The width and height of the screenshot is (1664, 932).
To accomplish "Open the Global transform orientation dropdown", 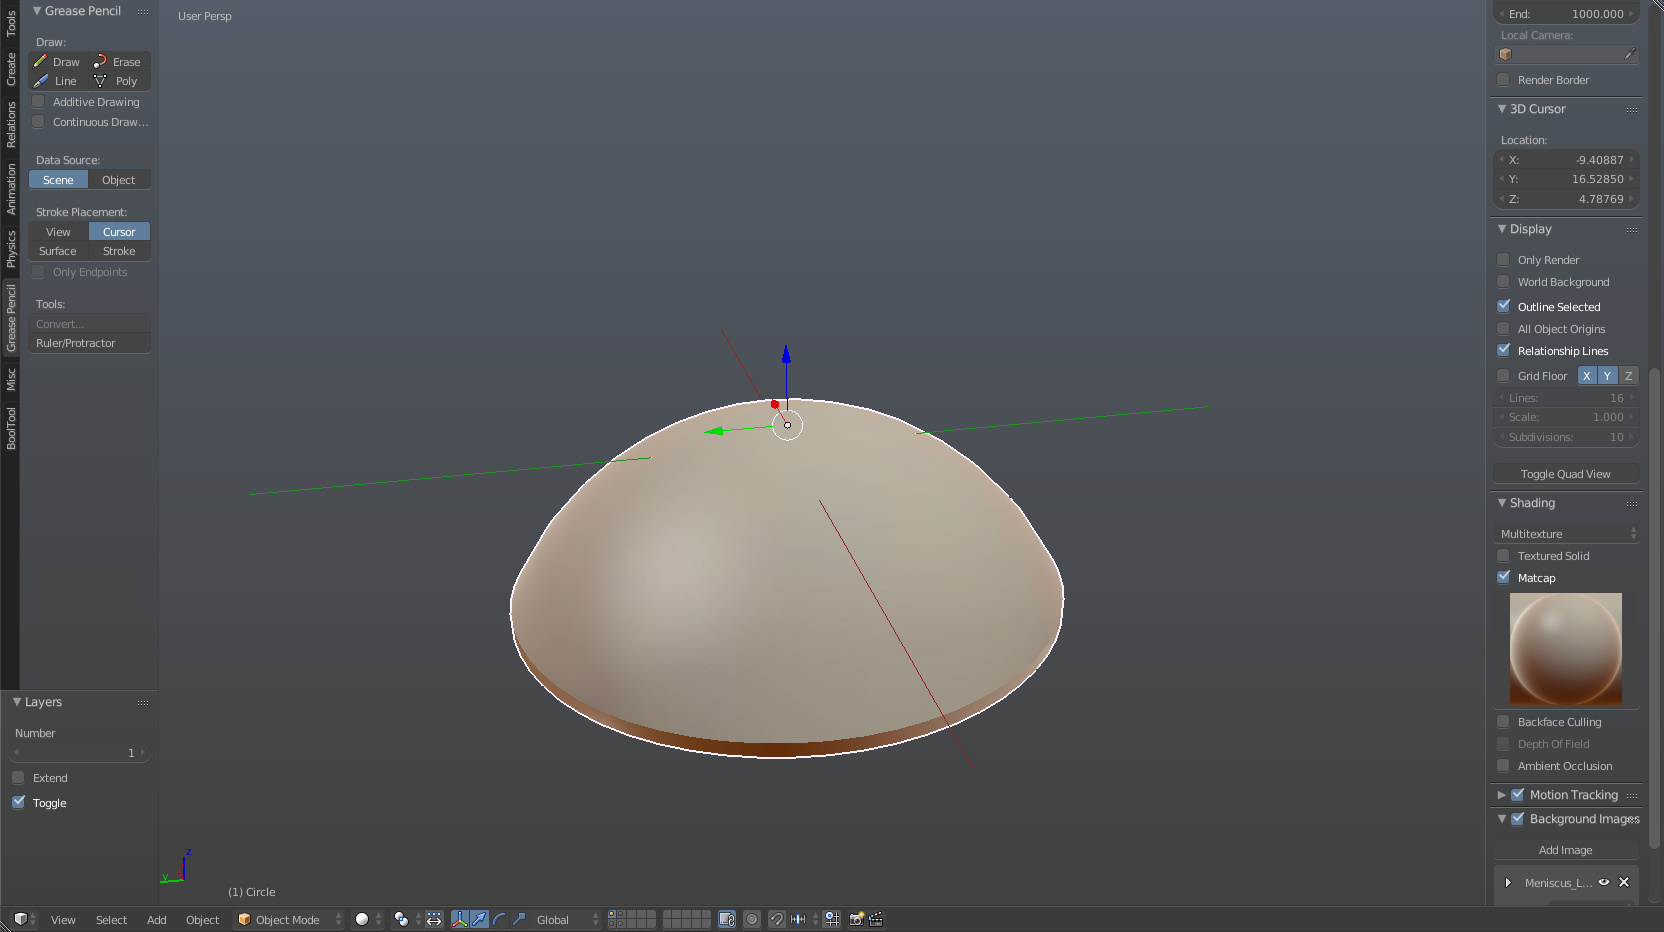I will (560, 919).
